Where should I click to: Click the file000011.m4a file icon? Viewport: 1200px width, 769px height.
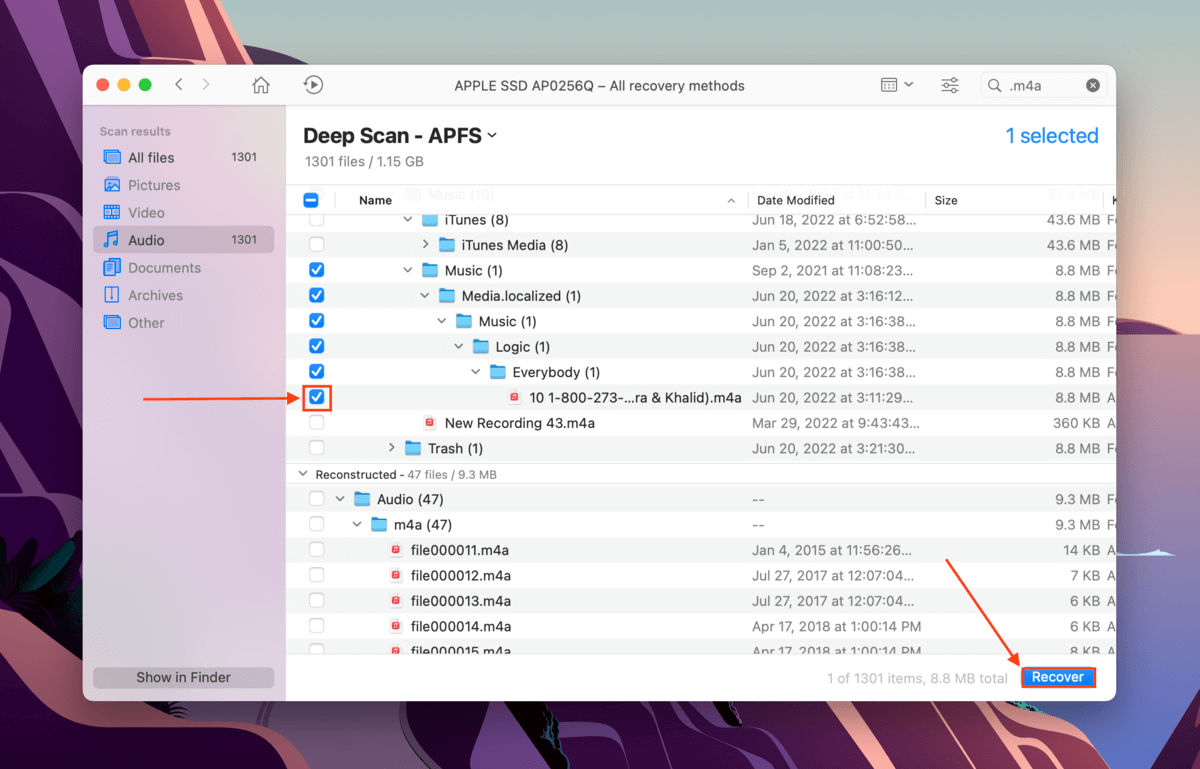click(396, 550)
